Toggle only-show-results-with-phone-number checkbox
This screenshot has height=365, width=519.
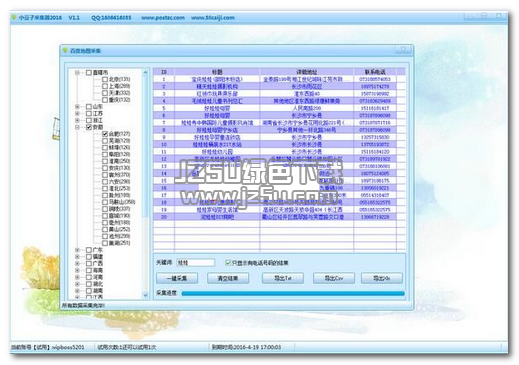[228, 263]
